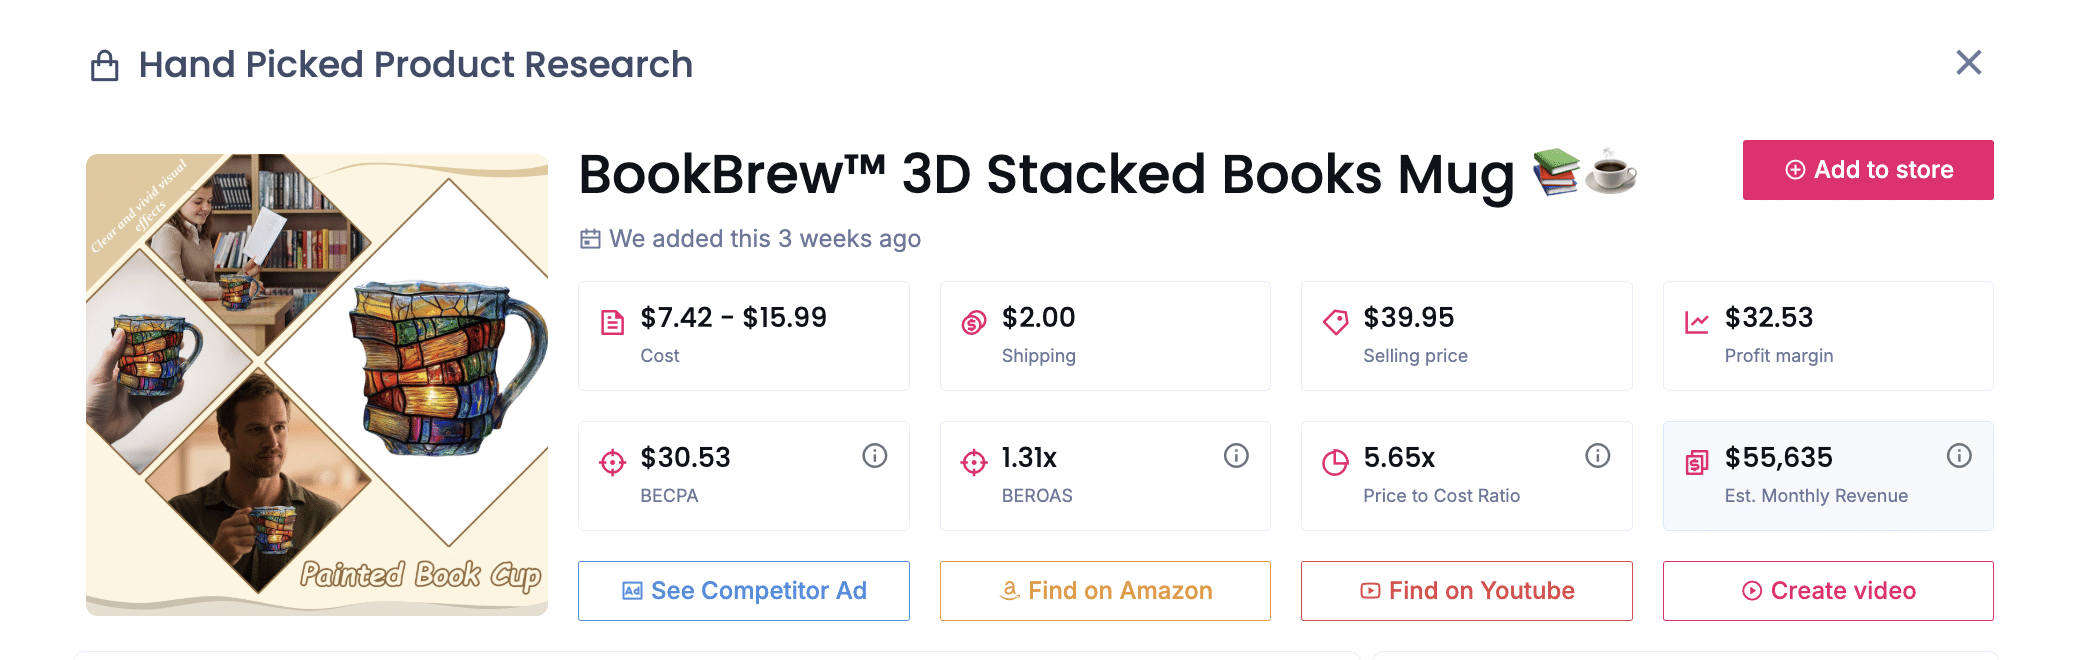The width and height of the screenshot is (2080, 660).
Task: Close the product research panel
Action: [x=1968, y=63]
